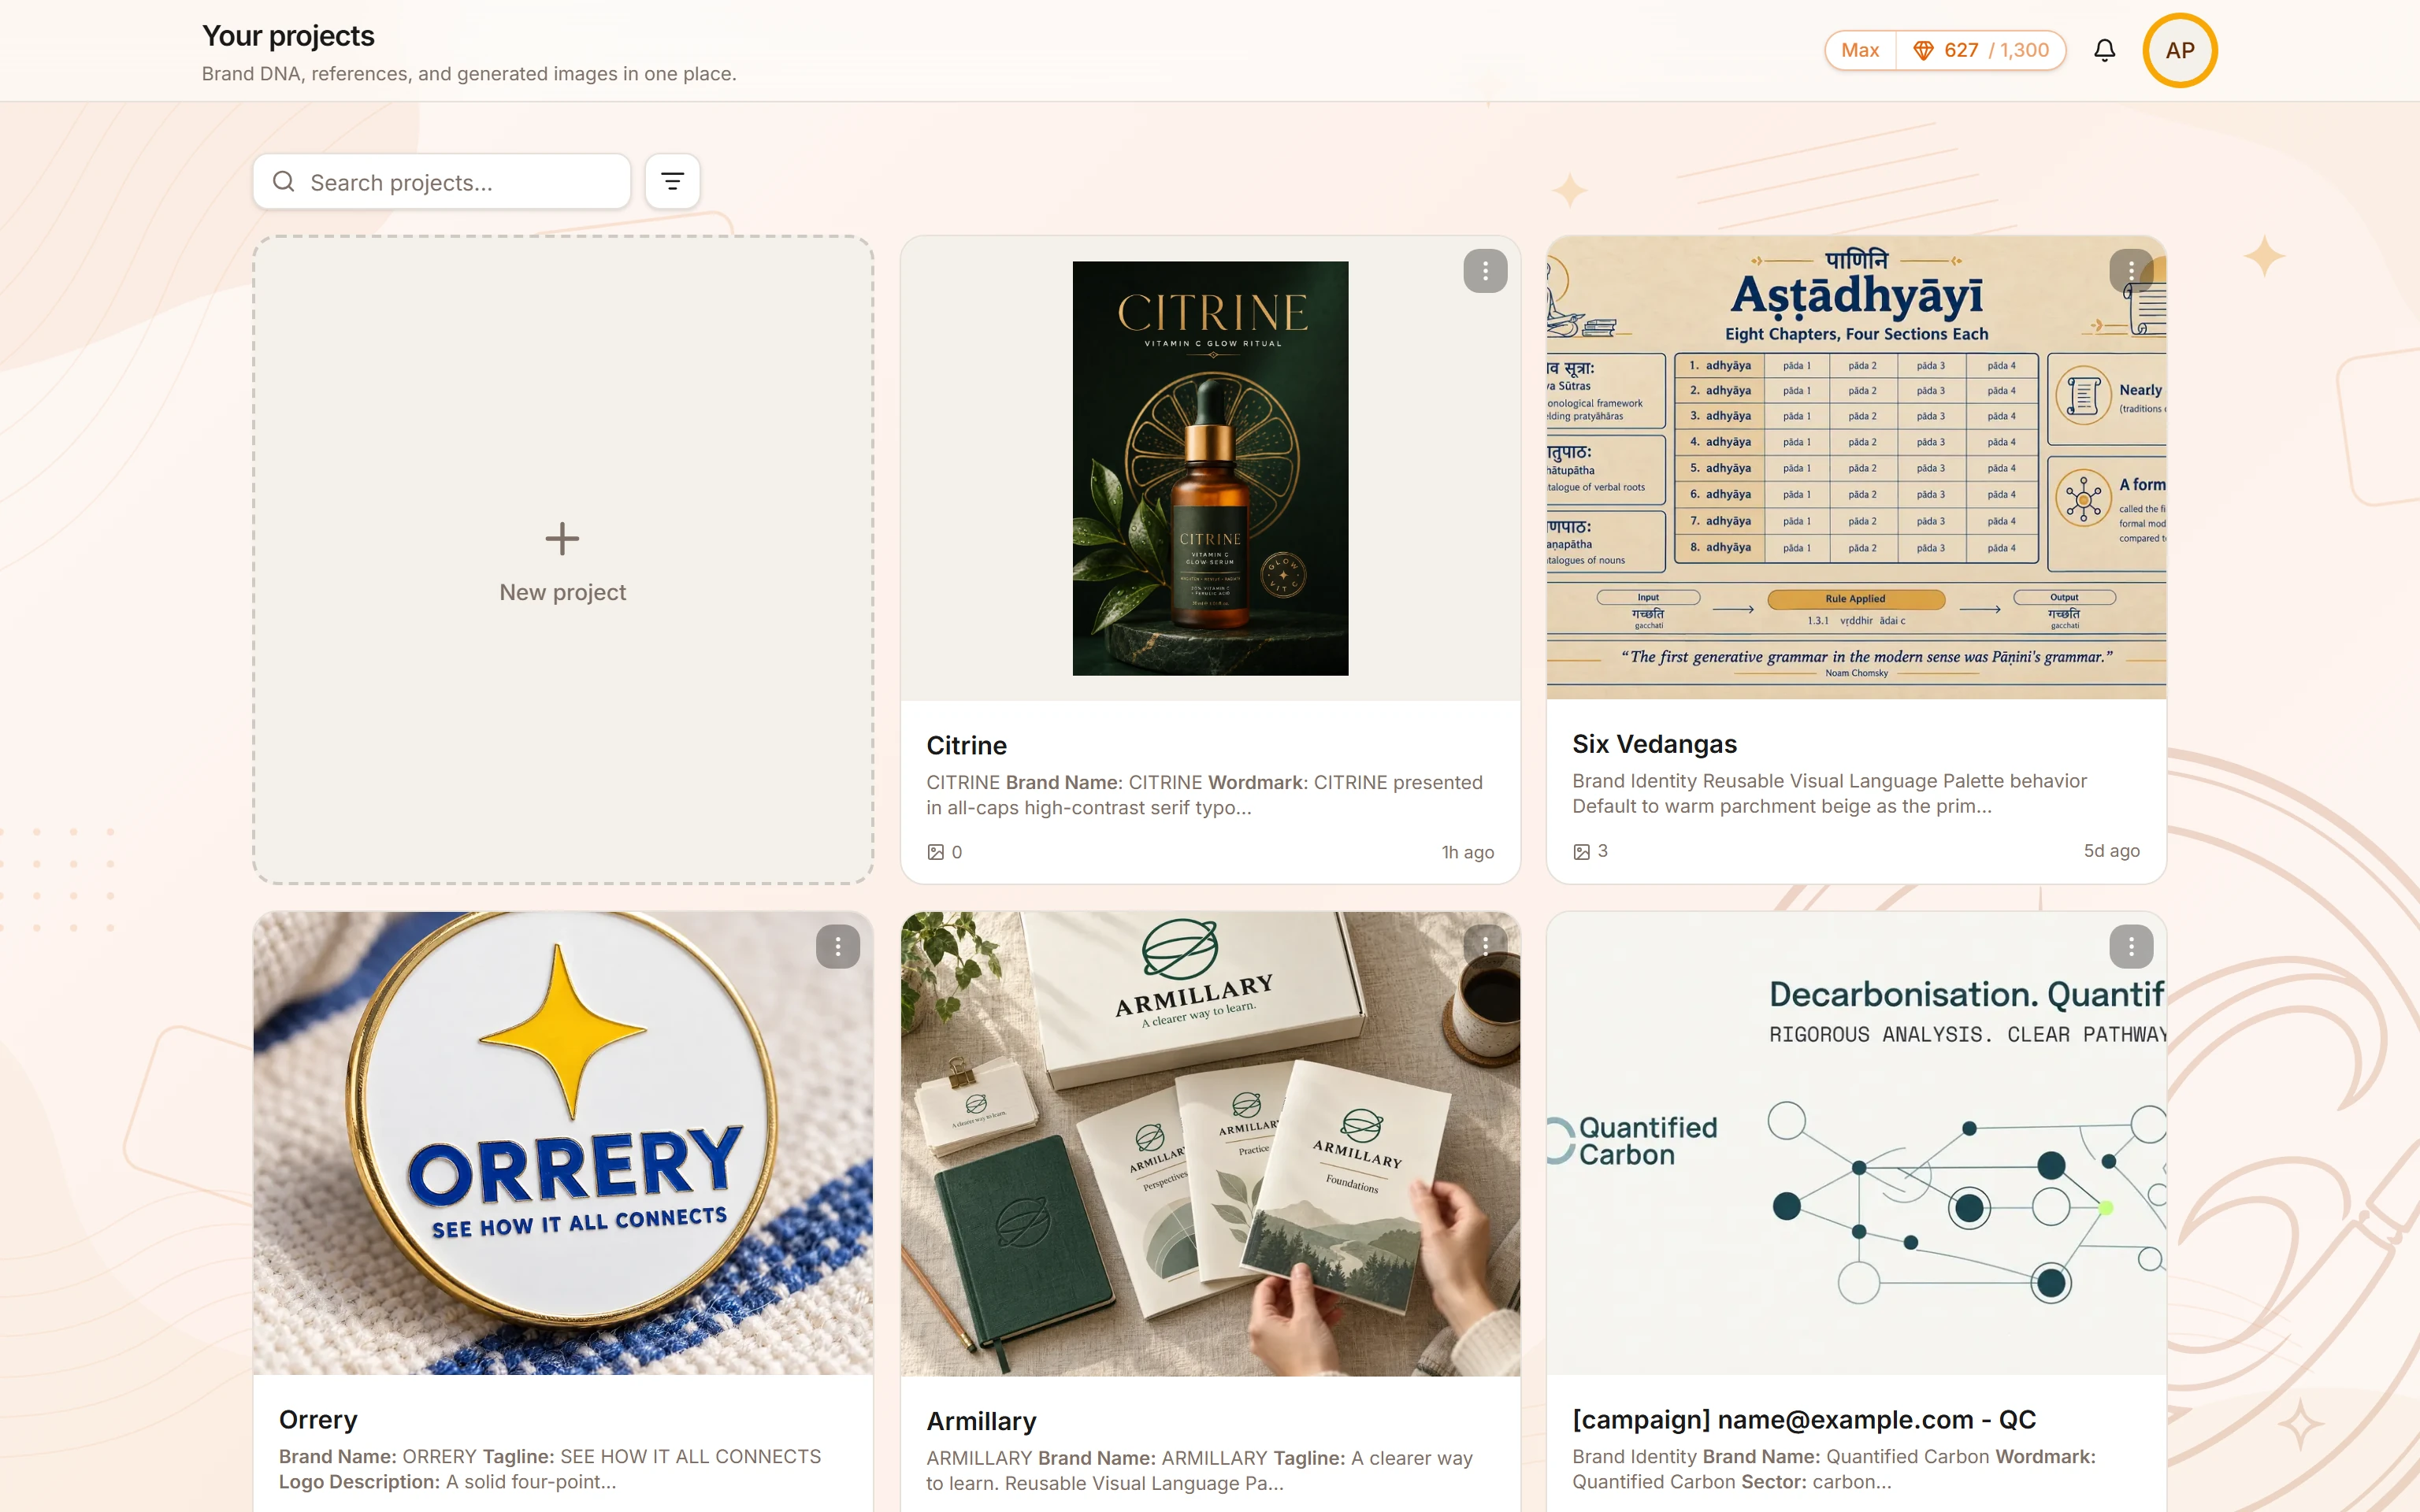Open the Armillary stationery thumbnail
Image resolution: width=2420 pixels, height=1512 pixels.
[1210, 1143]
